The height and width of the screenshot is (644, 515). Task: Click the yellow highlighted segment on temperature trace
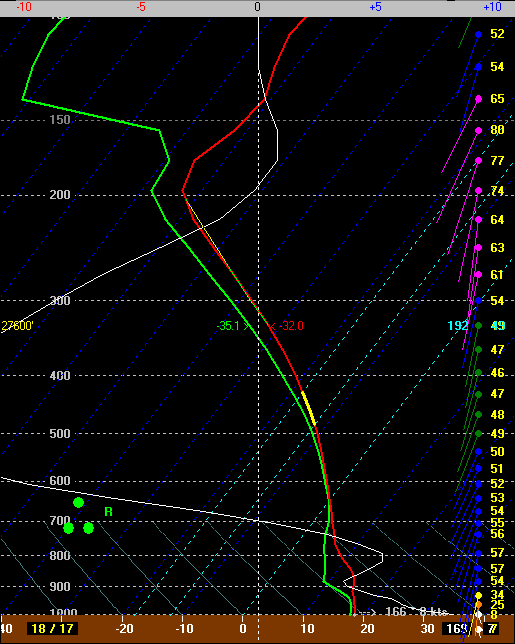coord(308,408)
